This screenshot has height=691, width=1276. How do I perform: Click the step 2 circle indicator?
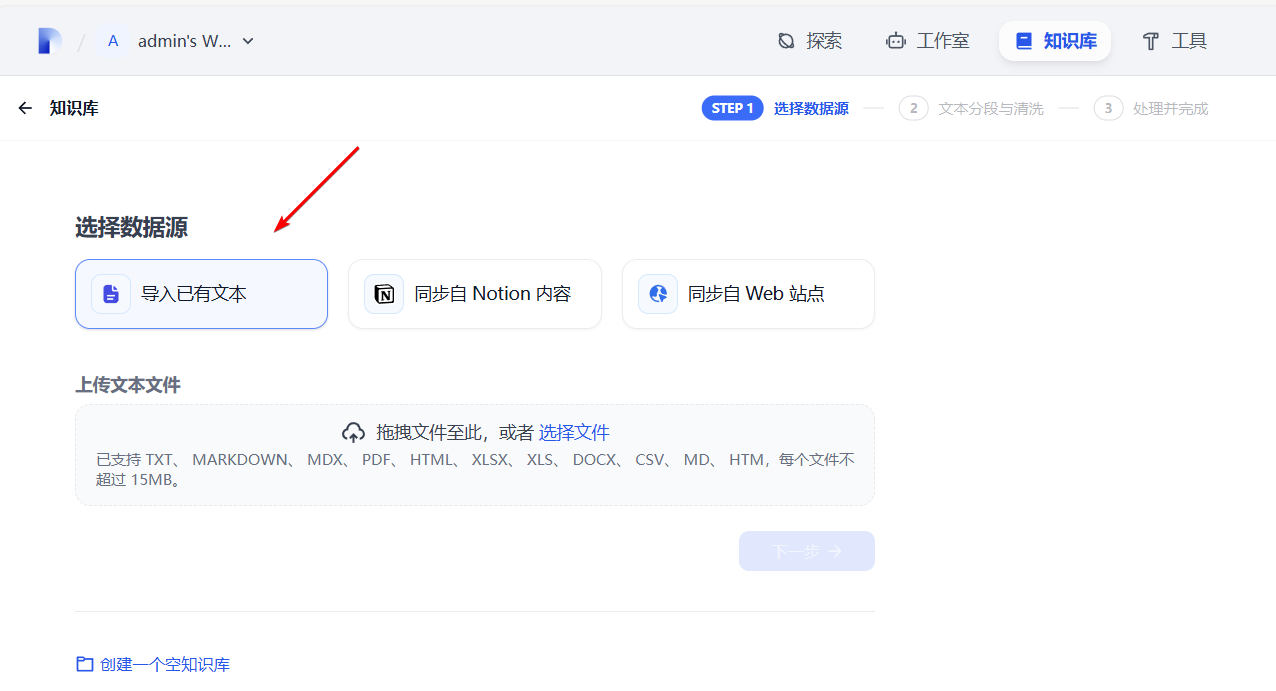point(913,108)
